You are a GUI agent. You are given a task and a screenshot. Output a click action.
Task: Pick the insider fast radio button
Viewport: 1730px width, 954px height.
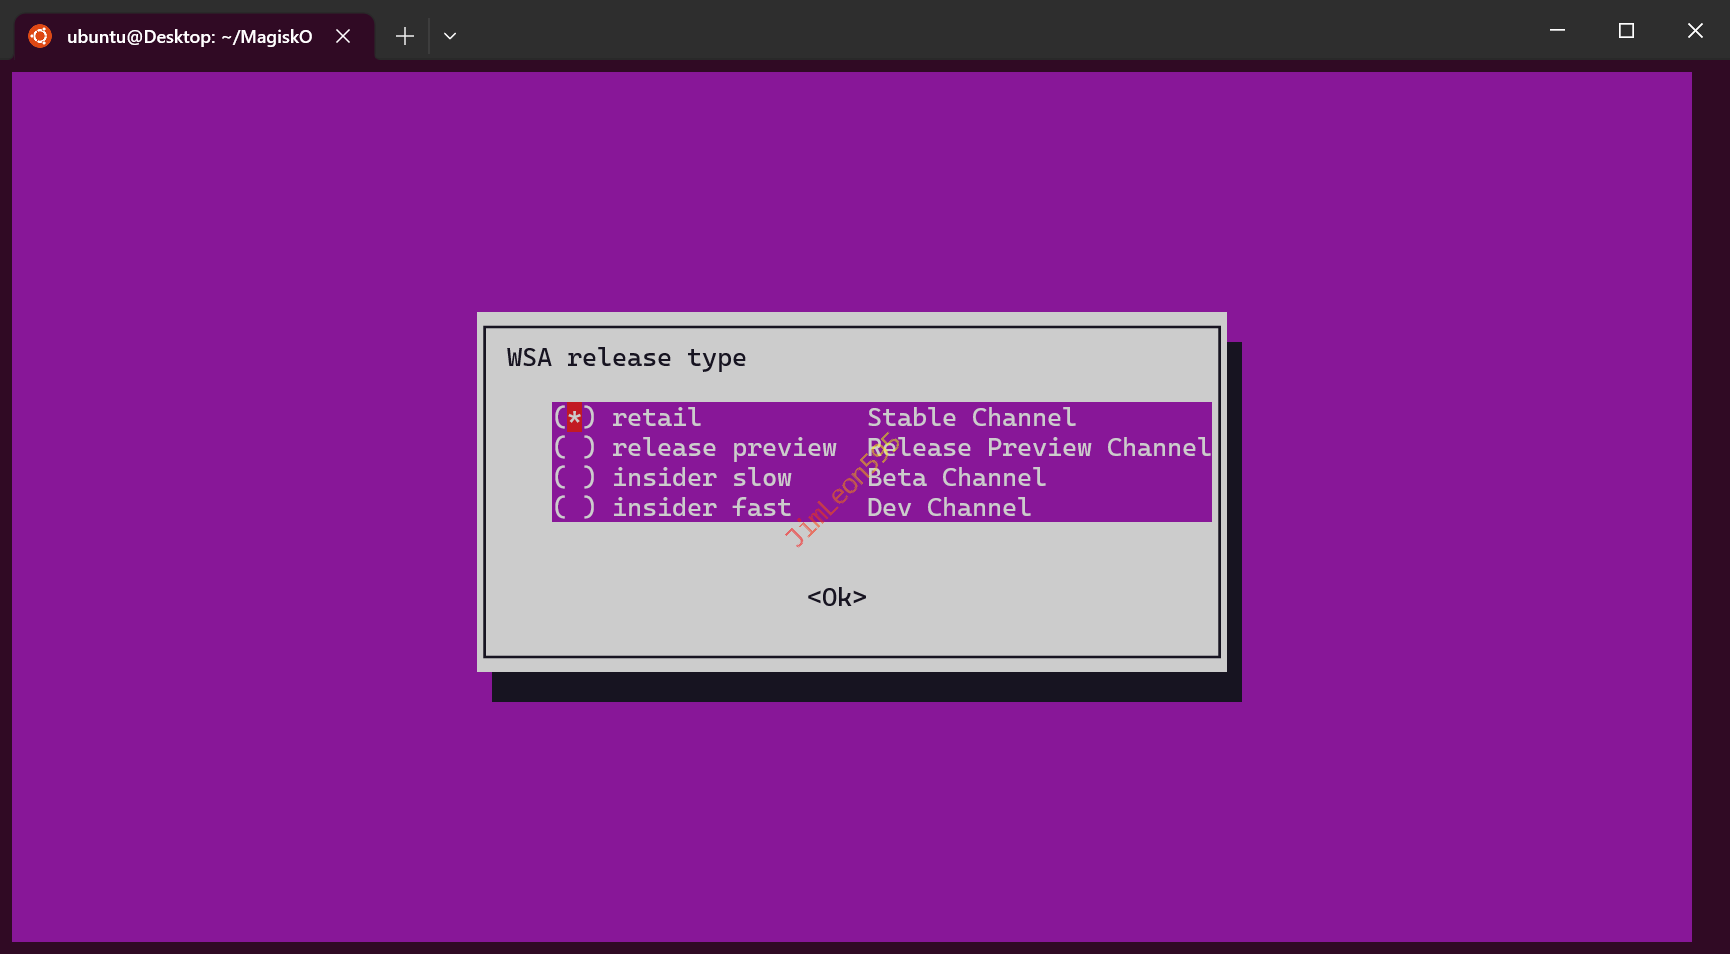click(574, 508)
